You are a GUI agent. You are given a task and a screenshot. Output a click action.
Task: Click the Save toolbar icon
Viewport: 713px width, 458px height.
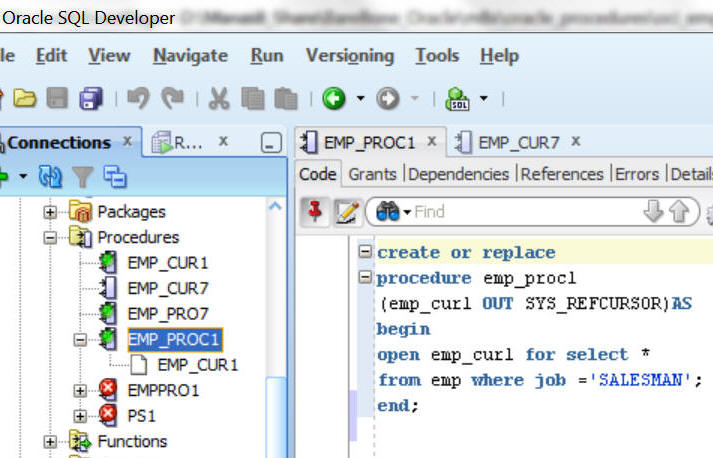tap(57, 98)
